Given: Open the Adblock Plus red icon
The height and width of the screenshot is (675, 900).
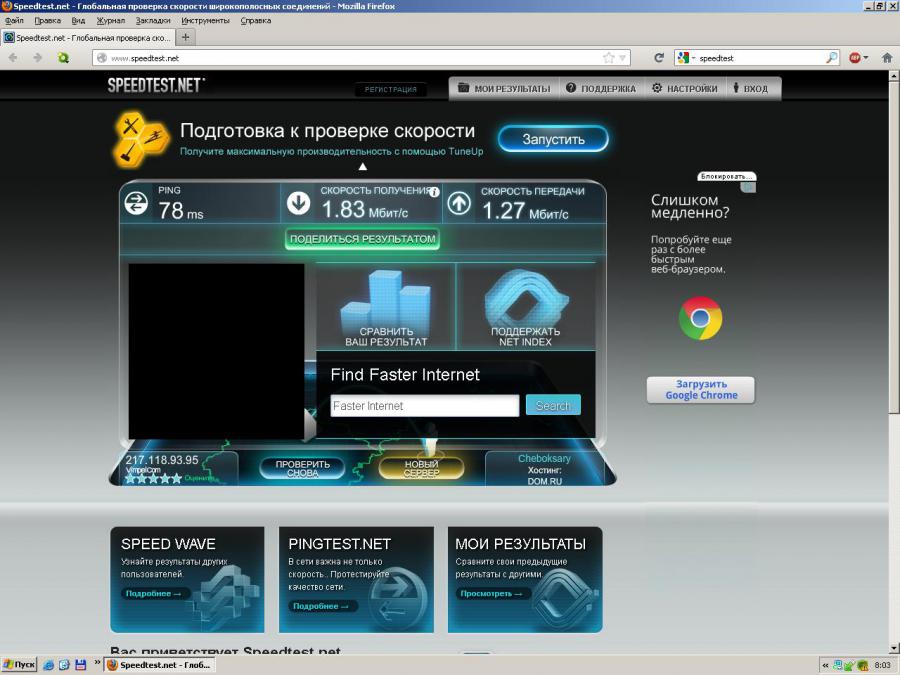Looking at the screenshot, I should (855, 57).
